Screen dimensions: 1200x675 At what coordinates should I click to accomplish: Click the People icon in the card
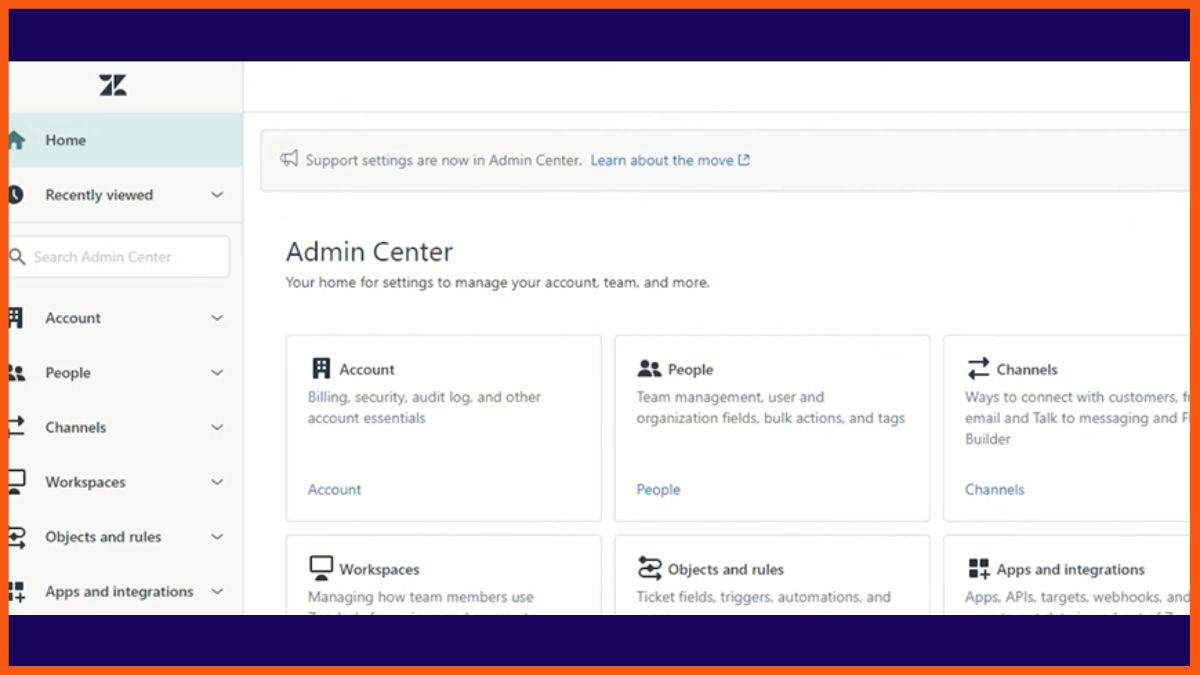tap(649, 369)
